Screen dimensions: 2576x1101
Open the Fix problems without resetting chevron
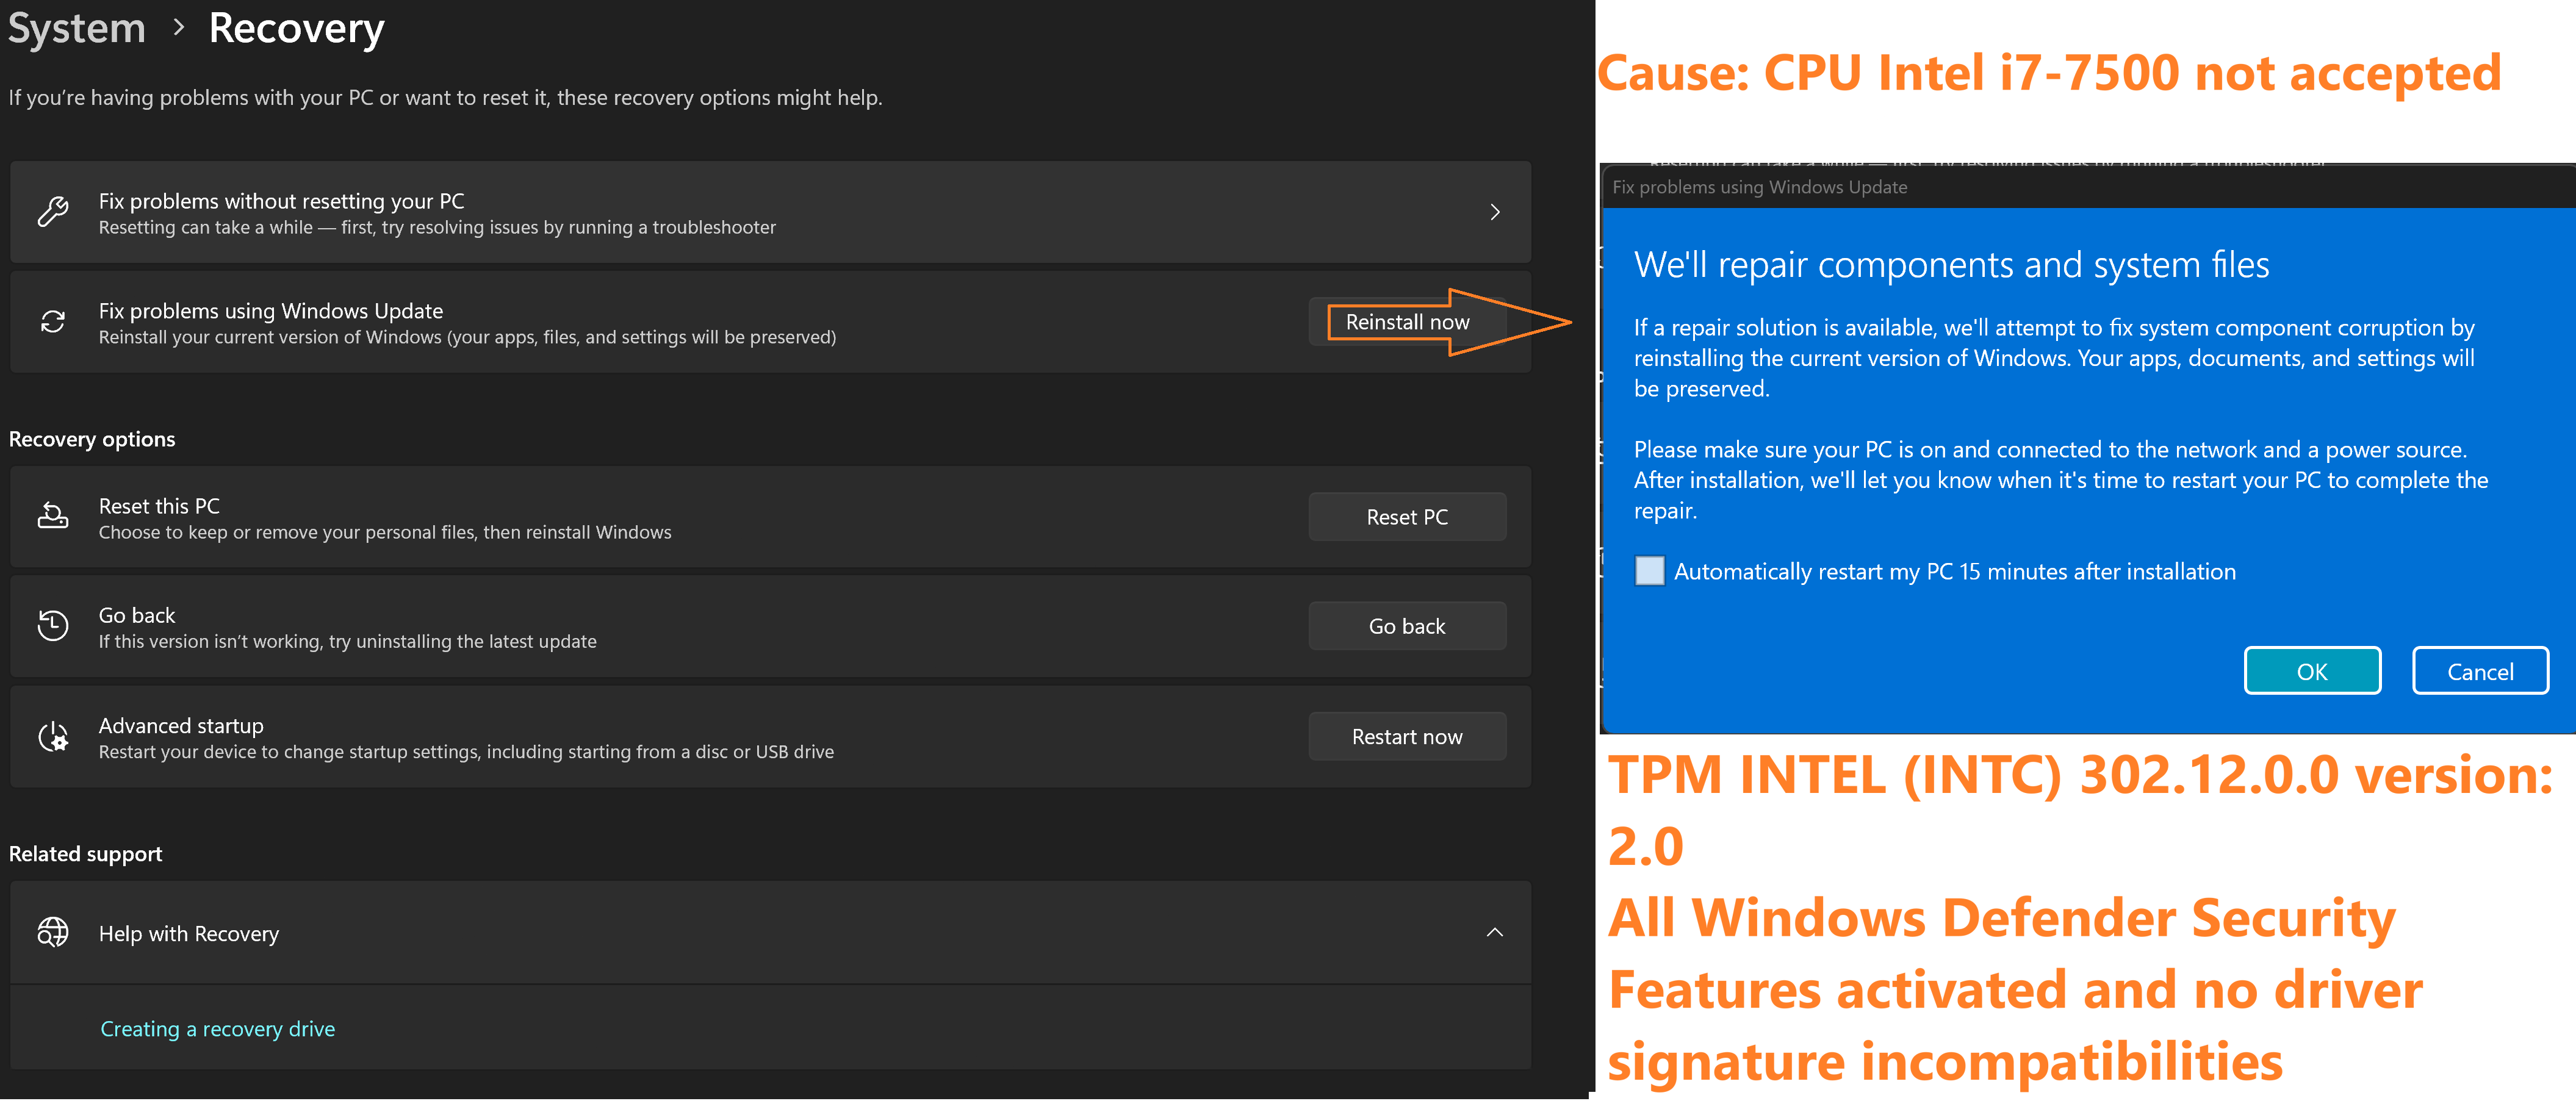pos(1494,212)
